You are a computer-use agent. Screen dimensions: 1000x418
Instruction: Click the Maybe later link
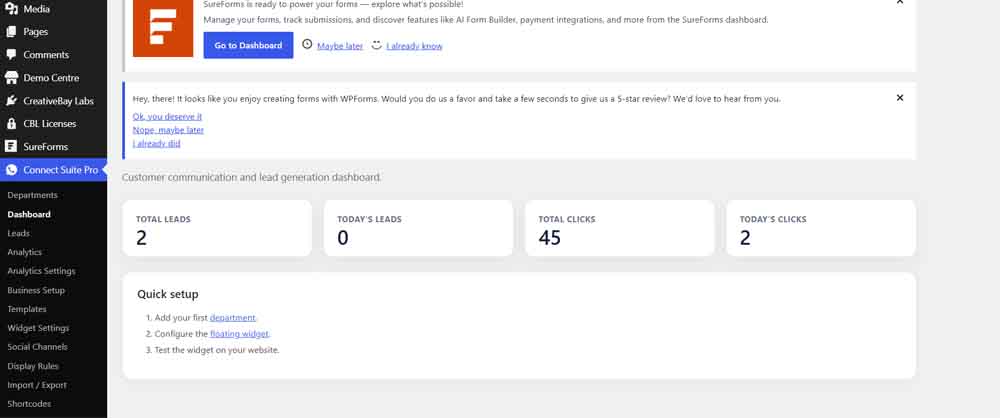point(340,46)
